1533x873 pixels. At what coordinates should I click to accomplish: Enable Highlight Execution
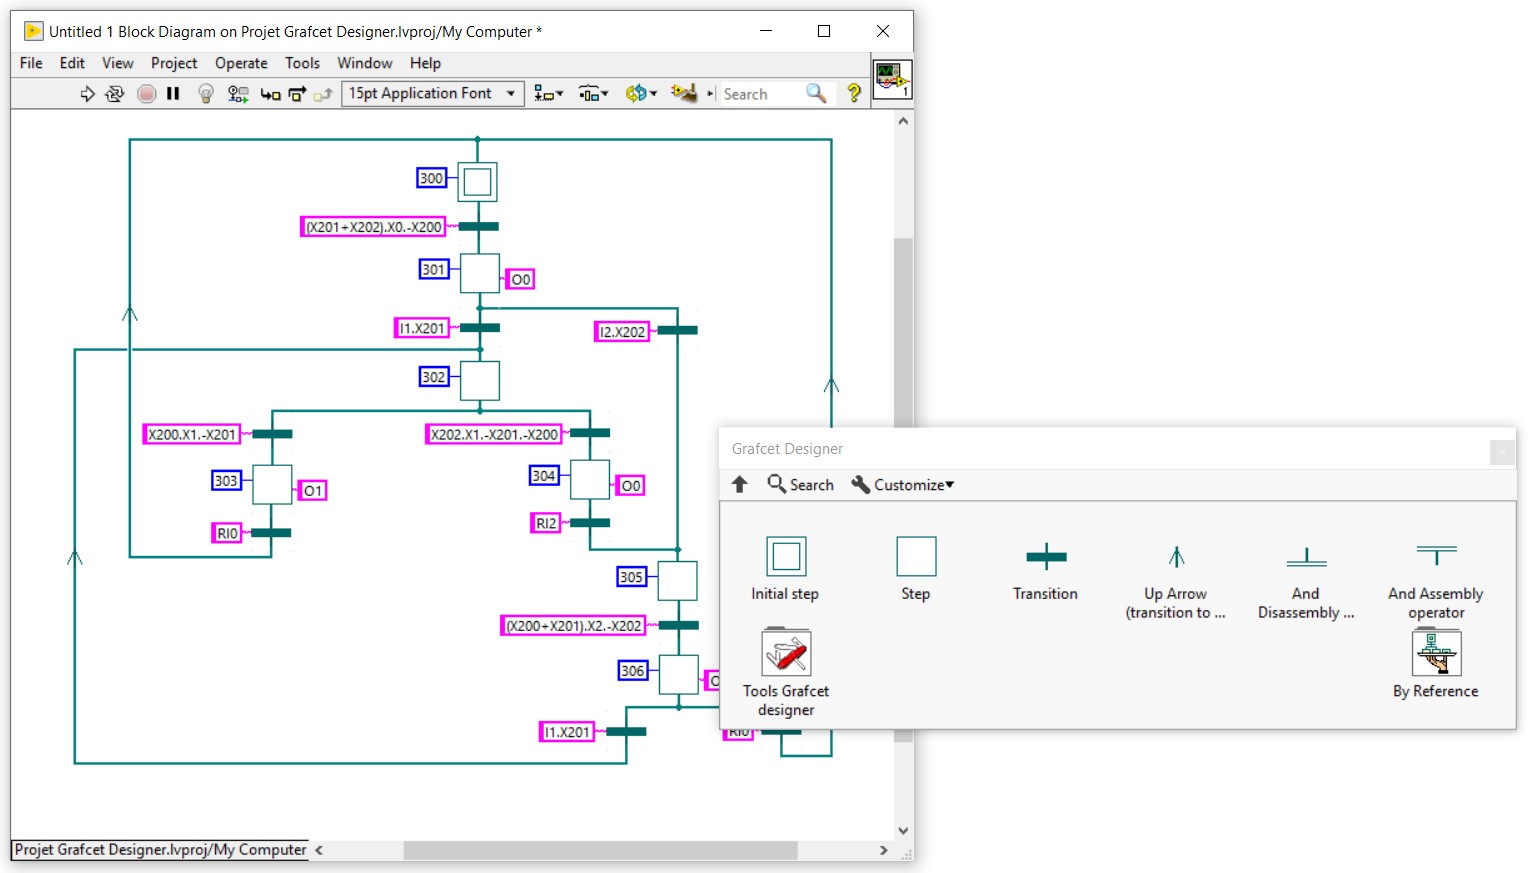tap(205, 93)
